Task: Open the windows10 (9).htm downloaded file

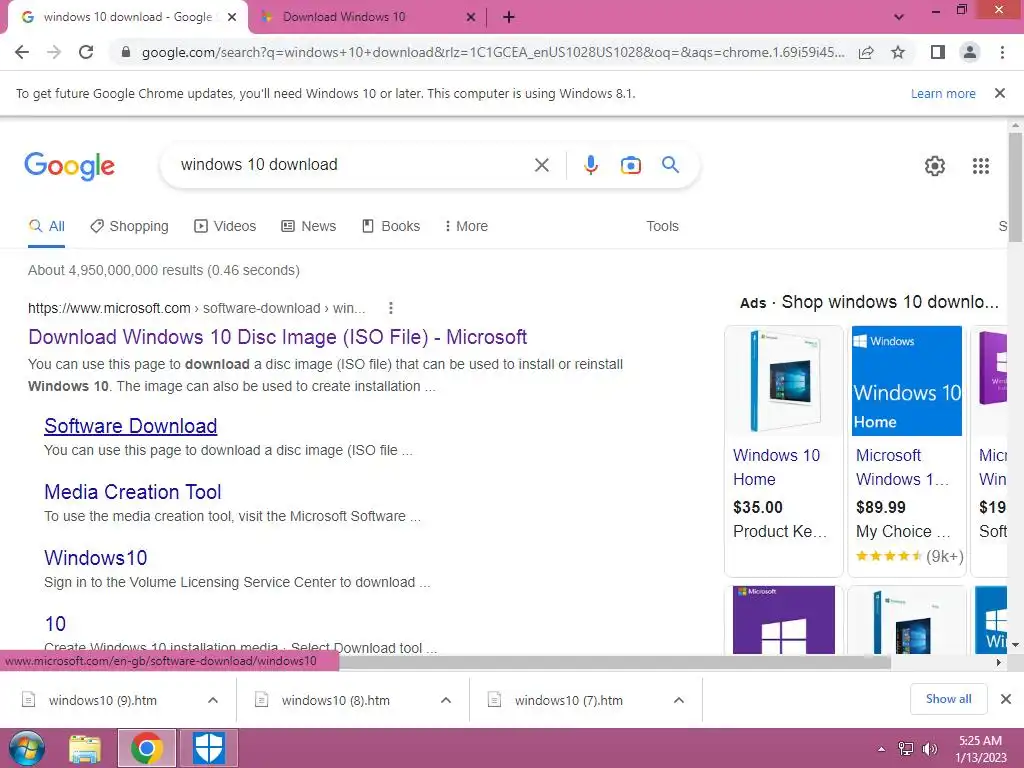Action: (103, 700)
